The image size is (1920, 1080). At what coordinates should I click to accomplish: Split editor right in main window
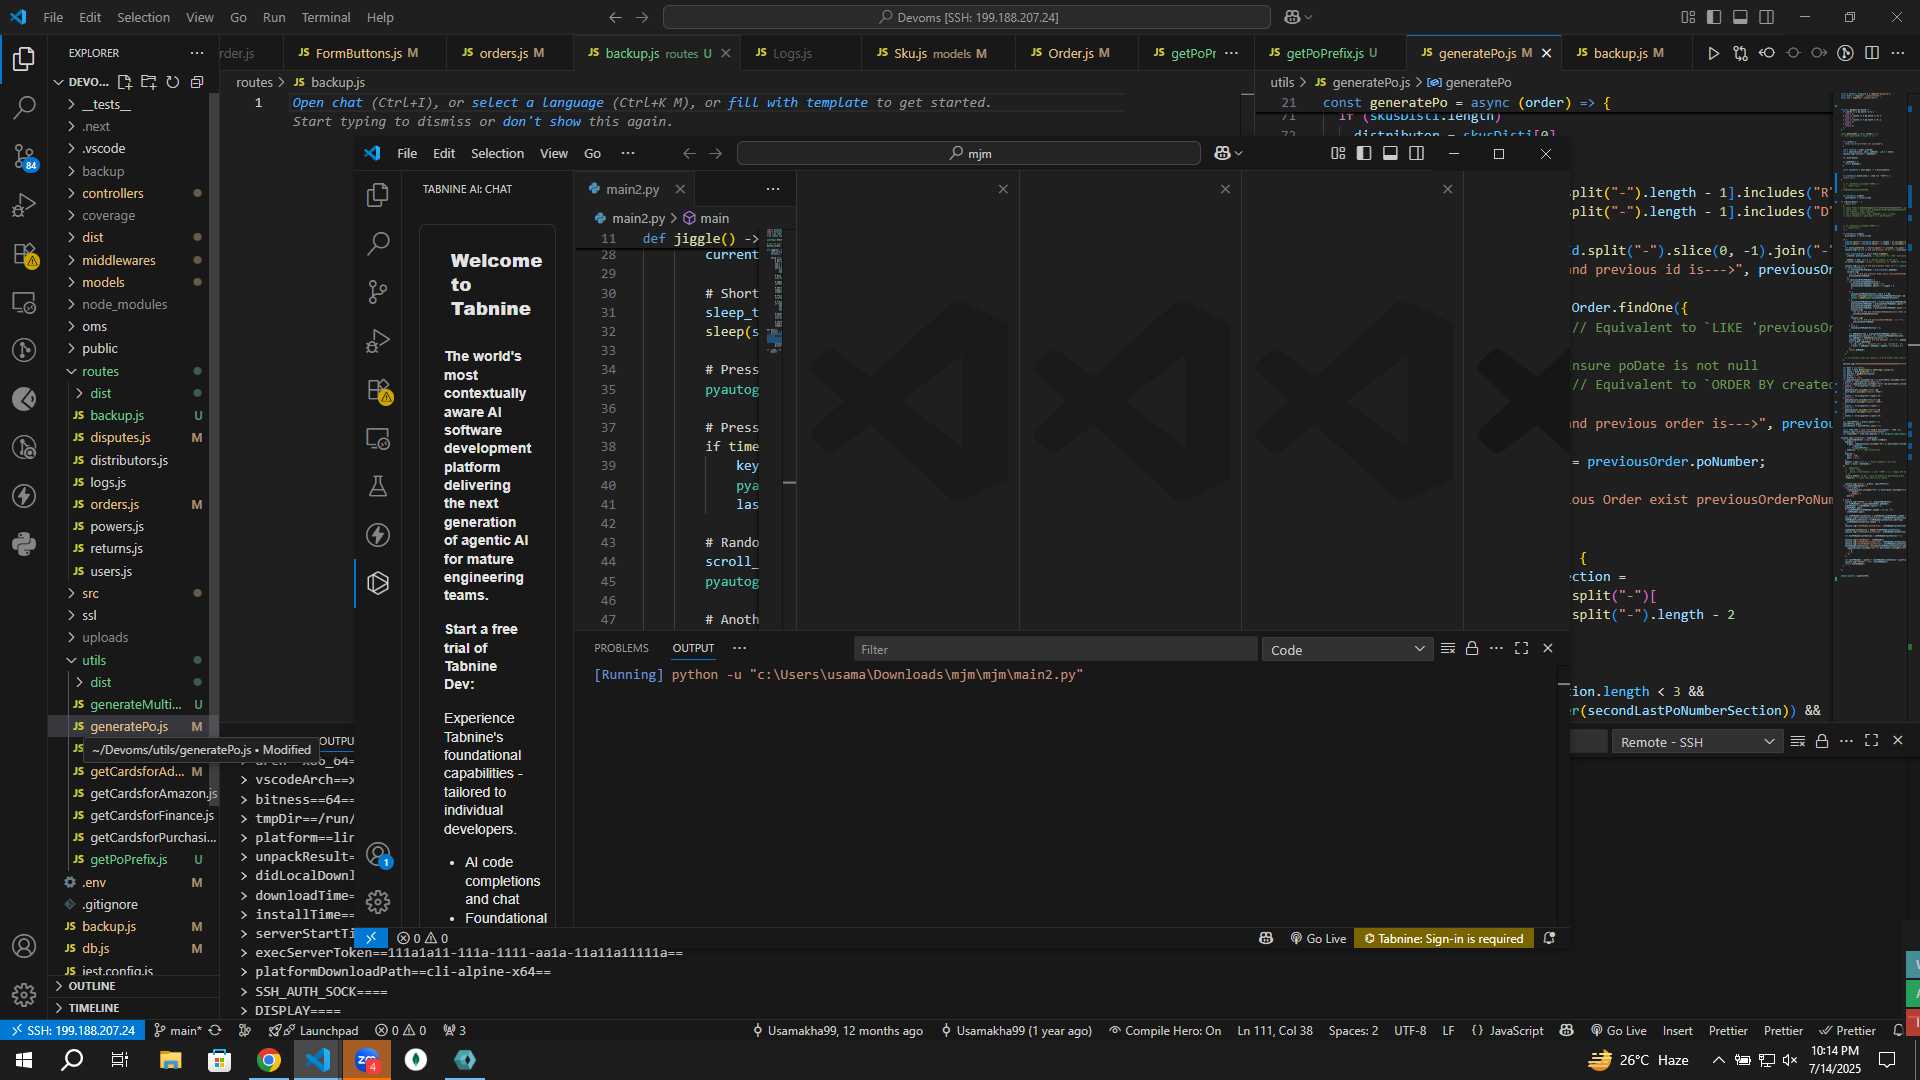pyautogui.click(x=1872, y=53)
